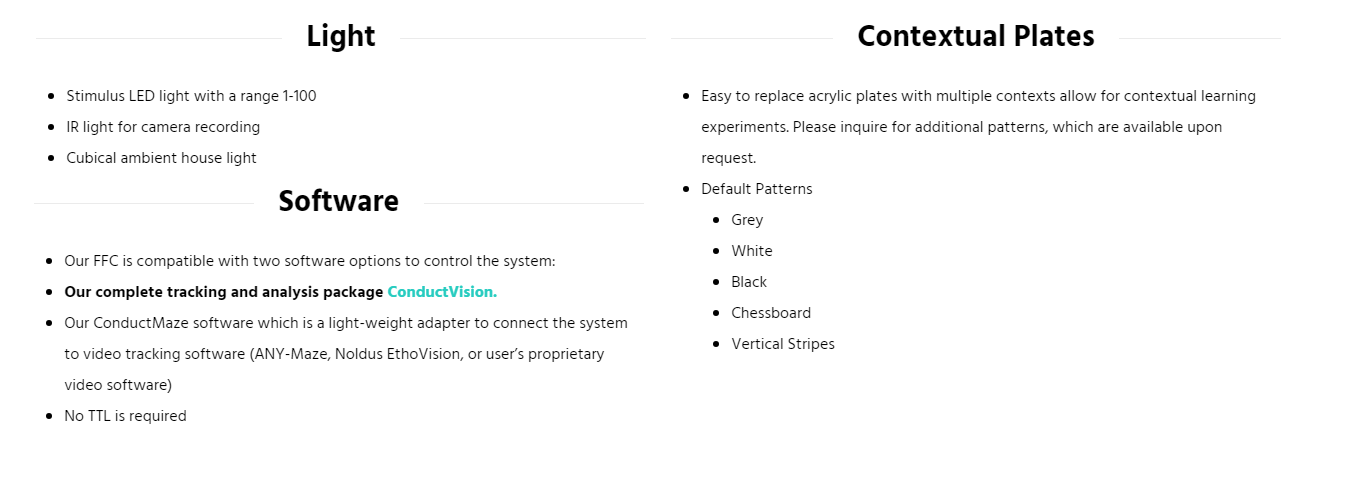
Task: Click the ANY-Maze, Noldus EthoVision text line
Action: (334, 354)
